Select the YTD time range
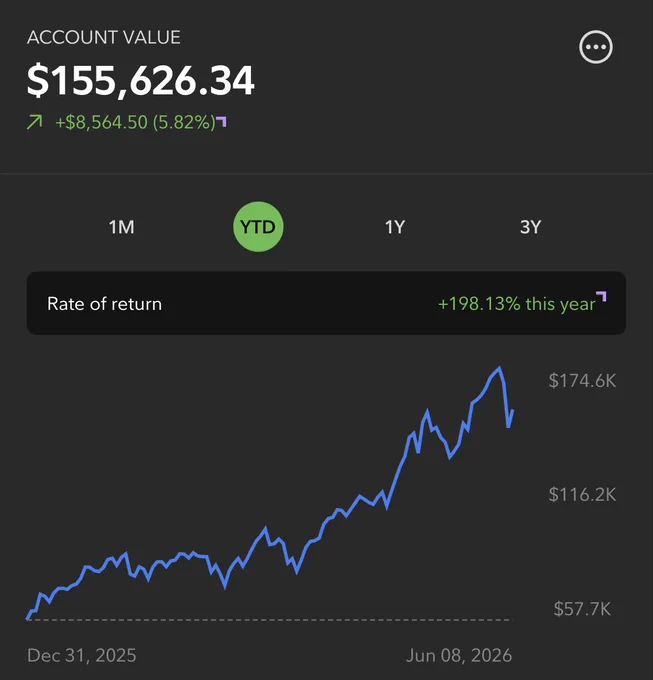The width and height of the screenshot is (653, 680). pos(258,226)
